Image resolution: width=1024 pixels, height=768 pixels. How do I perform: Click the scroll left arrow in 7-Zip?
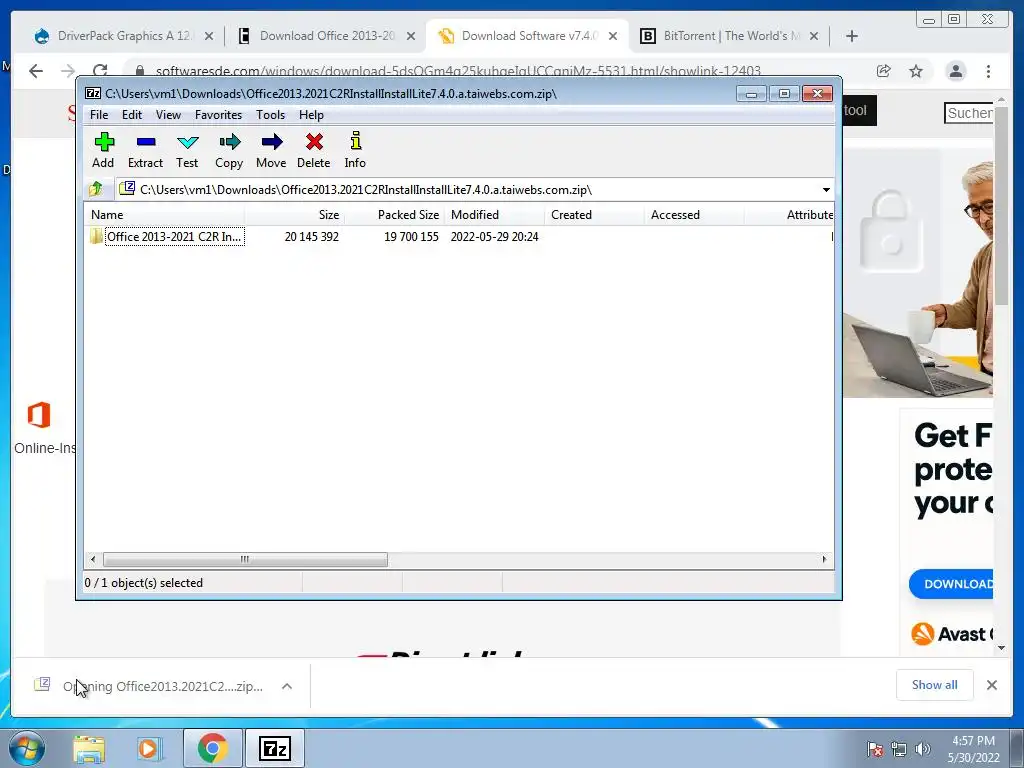pyautogui.click(x=93, y=560)
